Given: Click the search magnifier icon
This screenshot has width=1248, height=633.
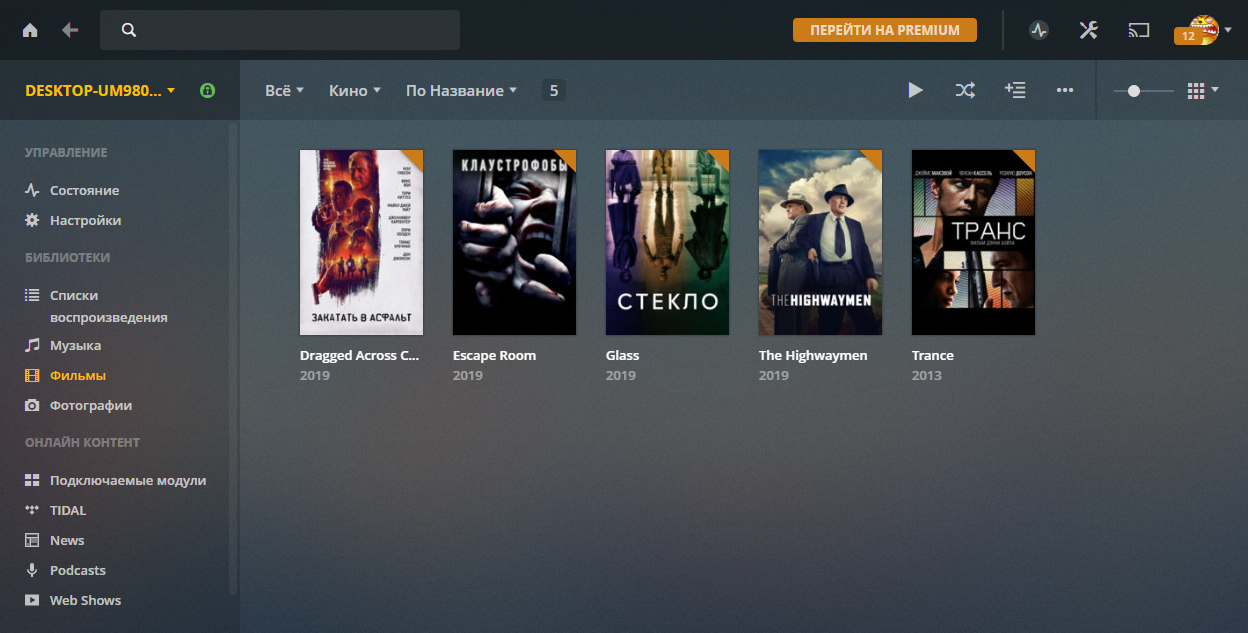Looking at the screenshot, I should [128, 30].
